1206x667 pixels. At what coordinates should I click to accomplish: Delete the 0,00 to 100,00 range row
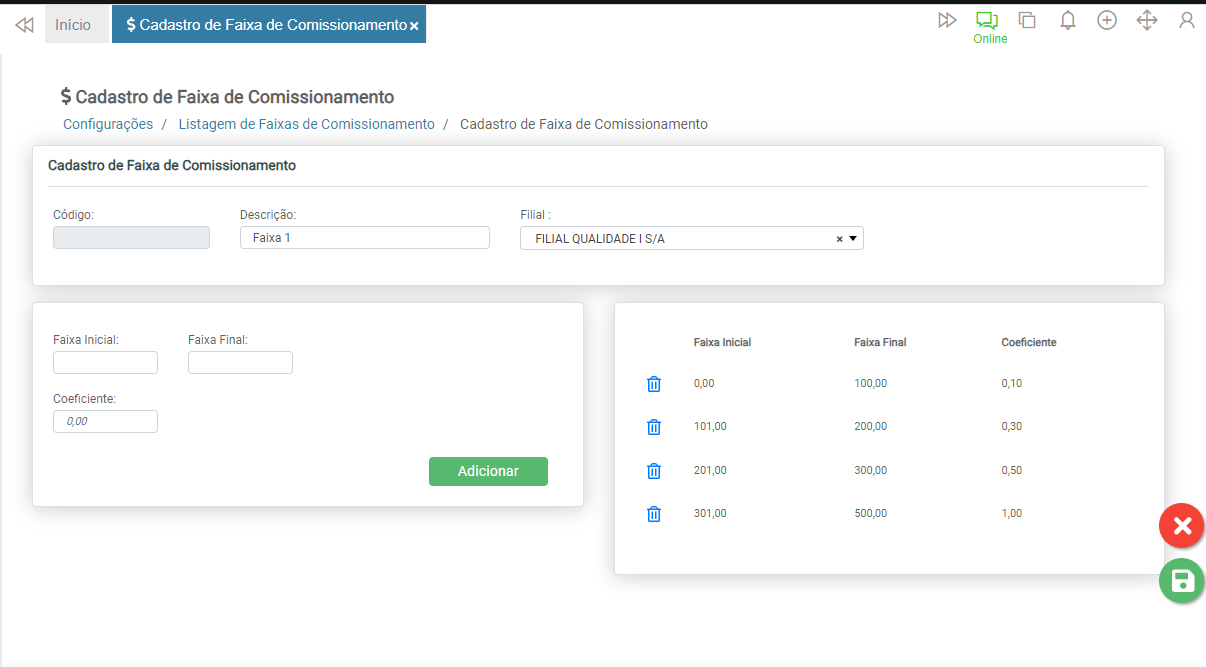(654, 384)
